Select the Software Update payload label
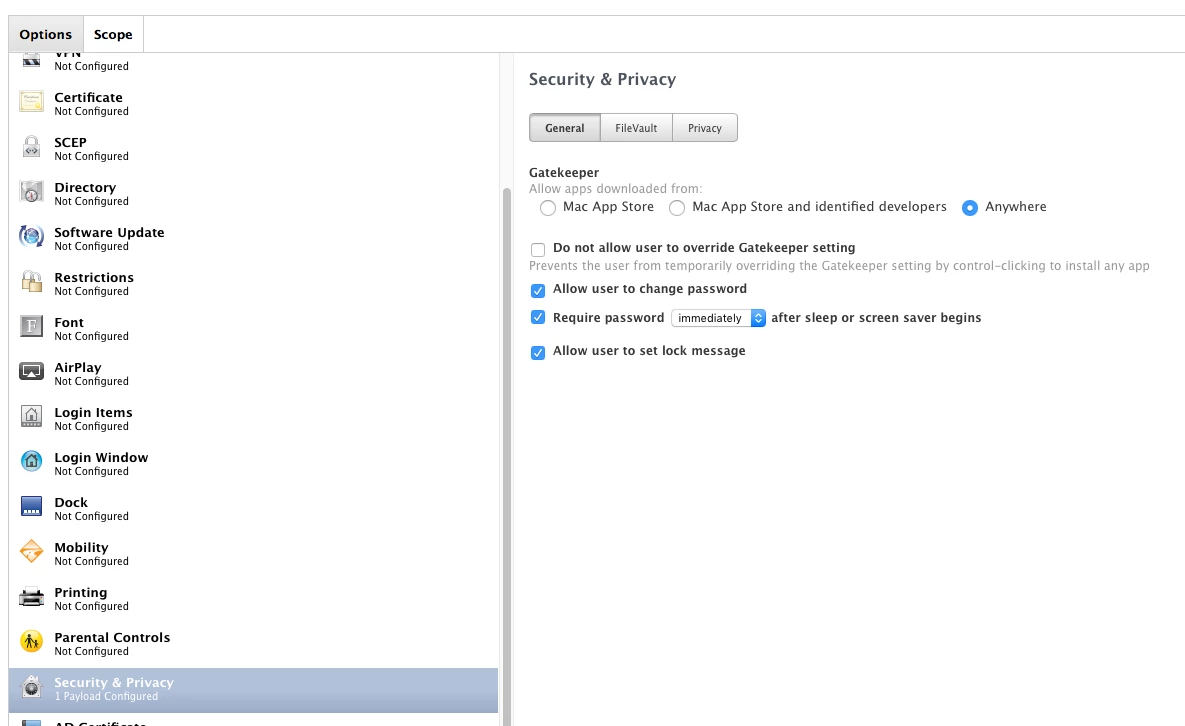Image resolution: width=1185 pixels, height=726 pixels. [109, 233]
